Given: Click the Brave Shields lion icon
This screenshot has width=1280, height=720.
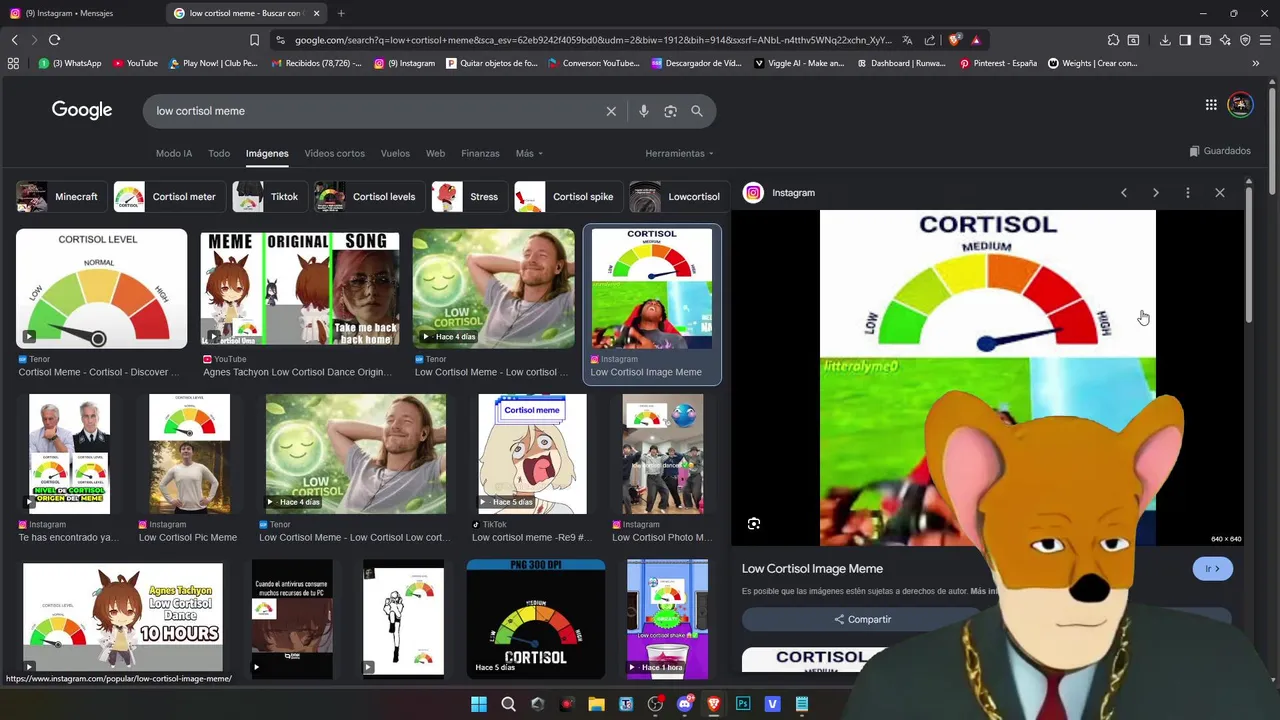Looking at the screenshot, I should point(955,40).
